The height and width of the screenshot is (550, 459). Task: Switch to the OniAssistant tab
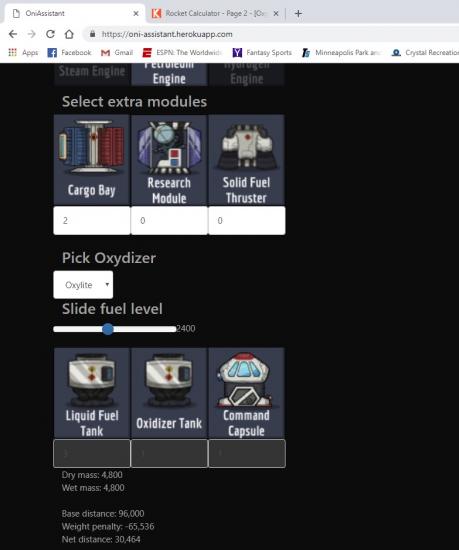coord(75,13)
